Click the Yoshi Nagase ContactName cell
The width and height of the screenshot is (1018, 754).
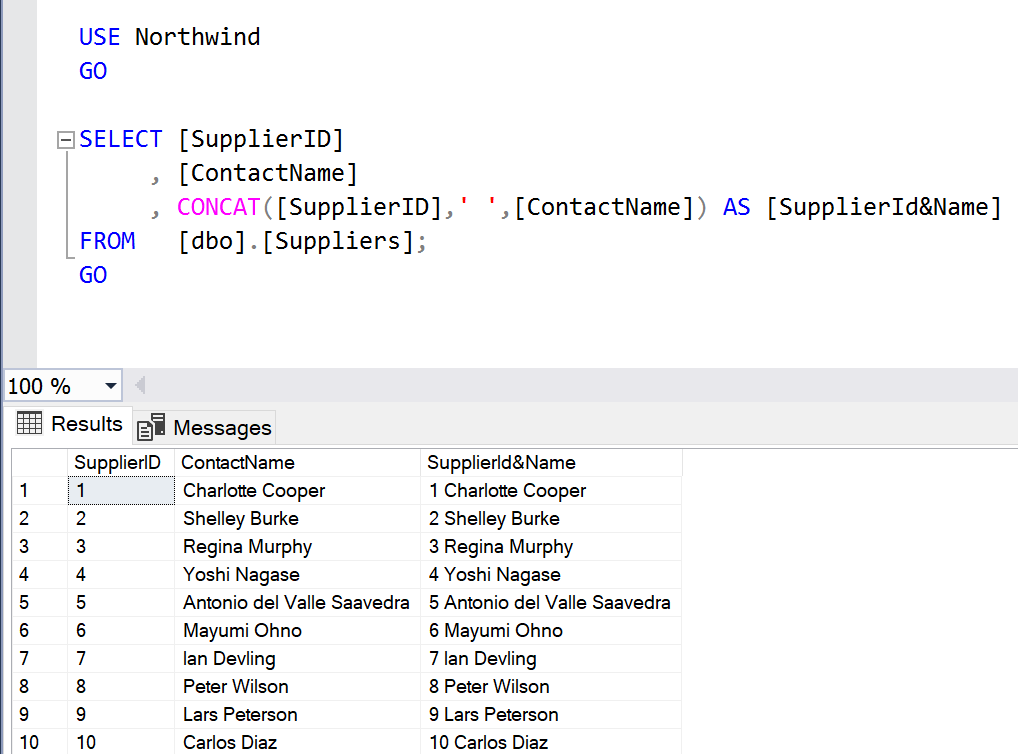click(x=241, y=575)
